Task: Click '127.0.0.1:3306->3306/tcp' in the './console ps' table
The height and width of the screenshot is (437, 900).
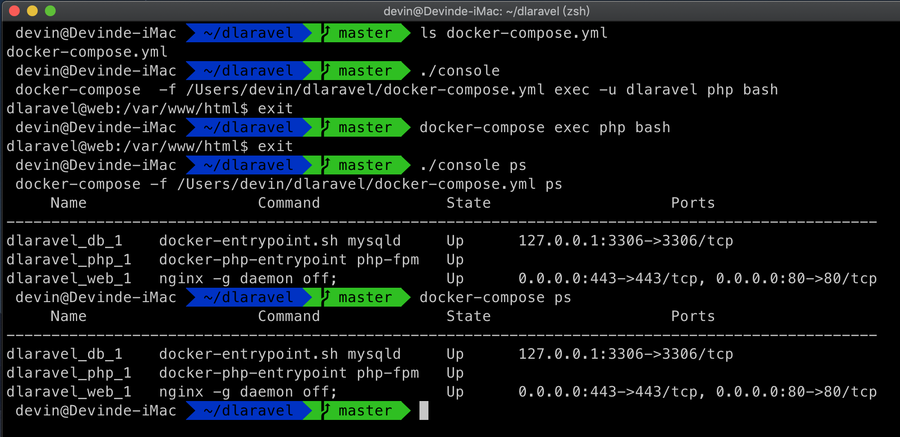Action: coord(626,241)
